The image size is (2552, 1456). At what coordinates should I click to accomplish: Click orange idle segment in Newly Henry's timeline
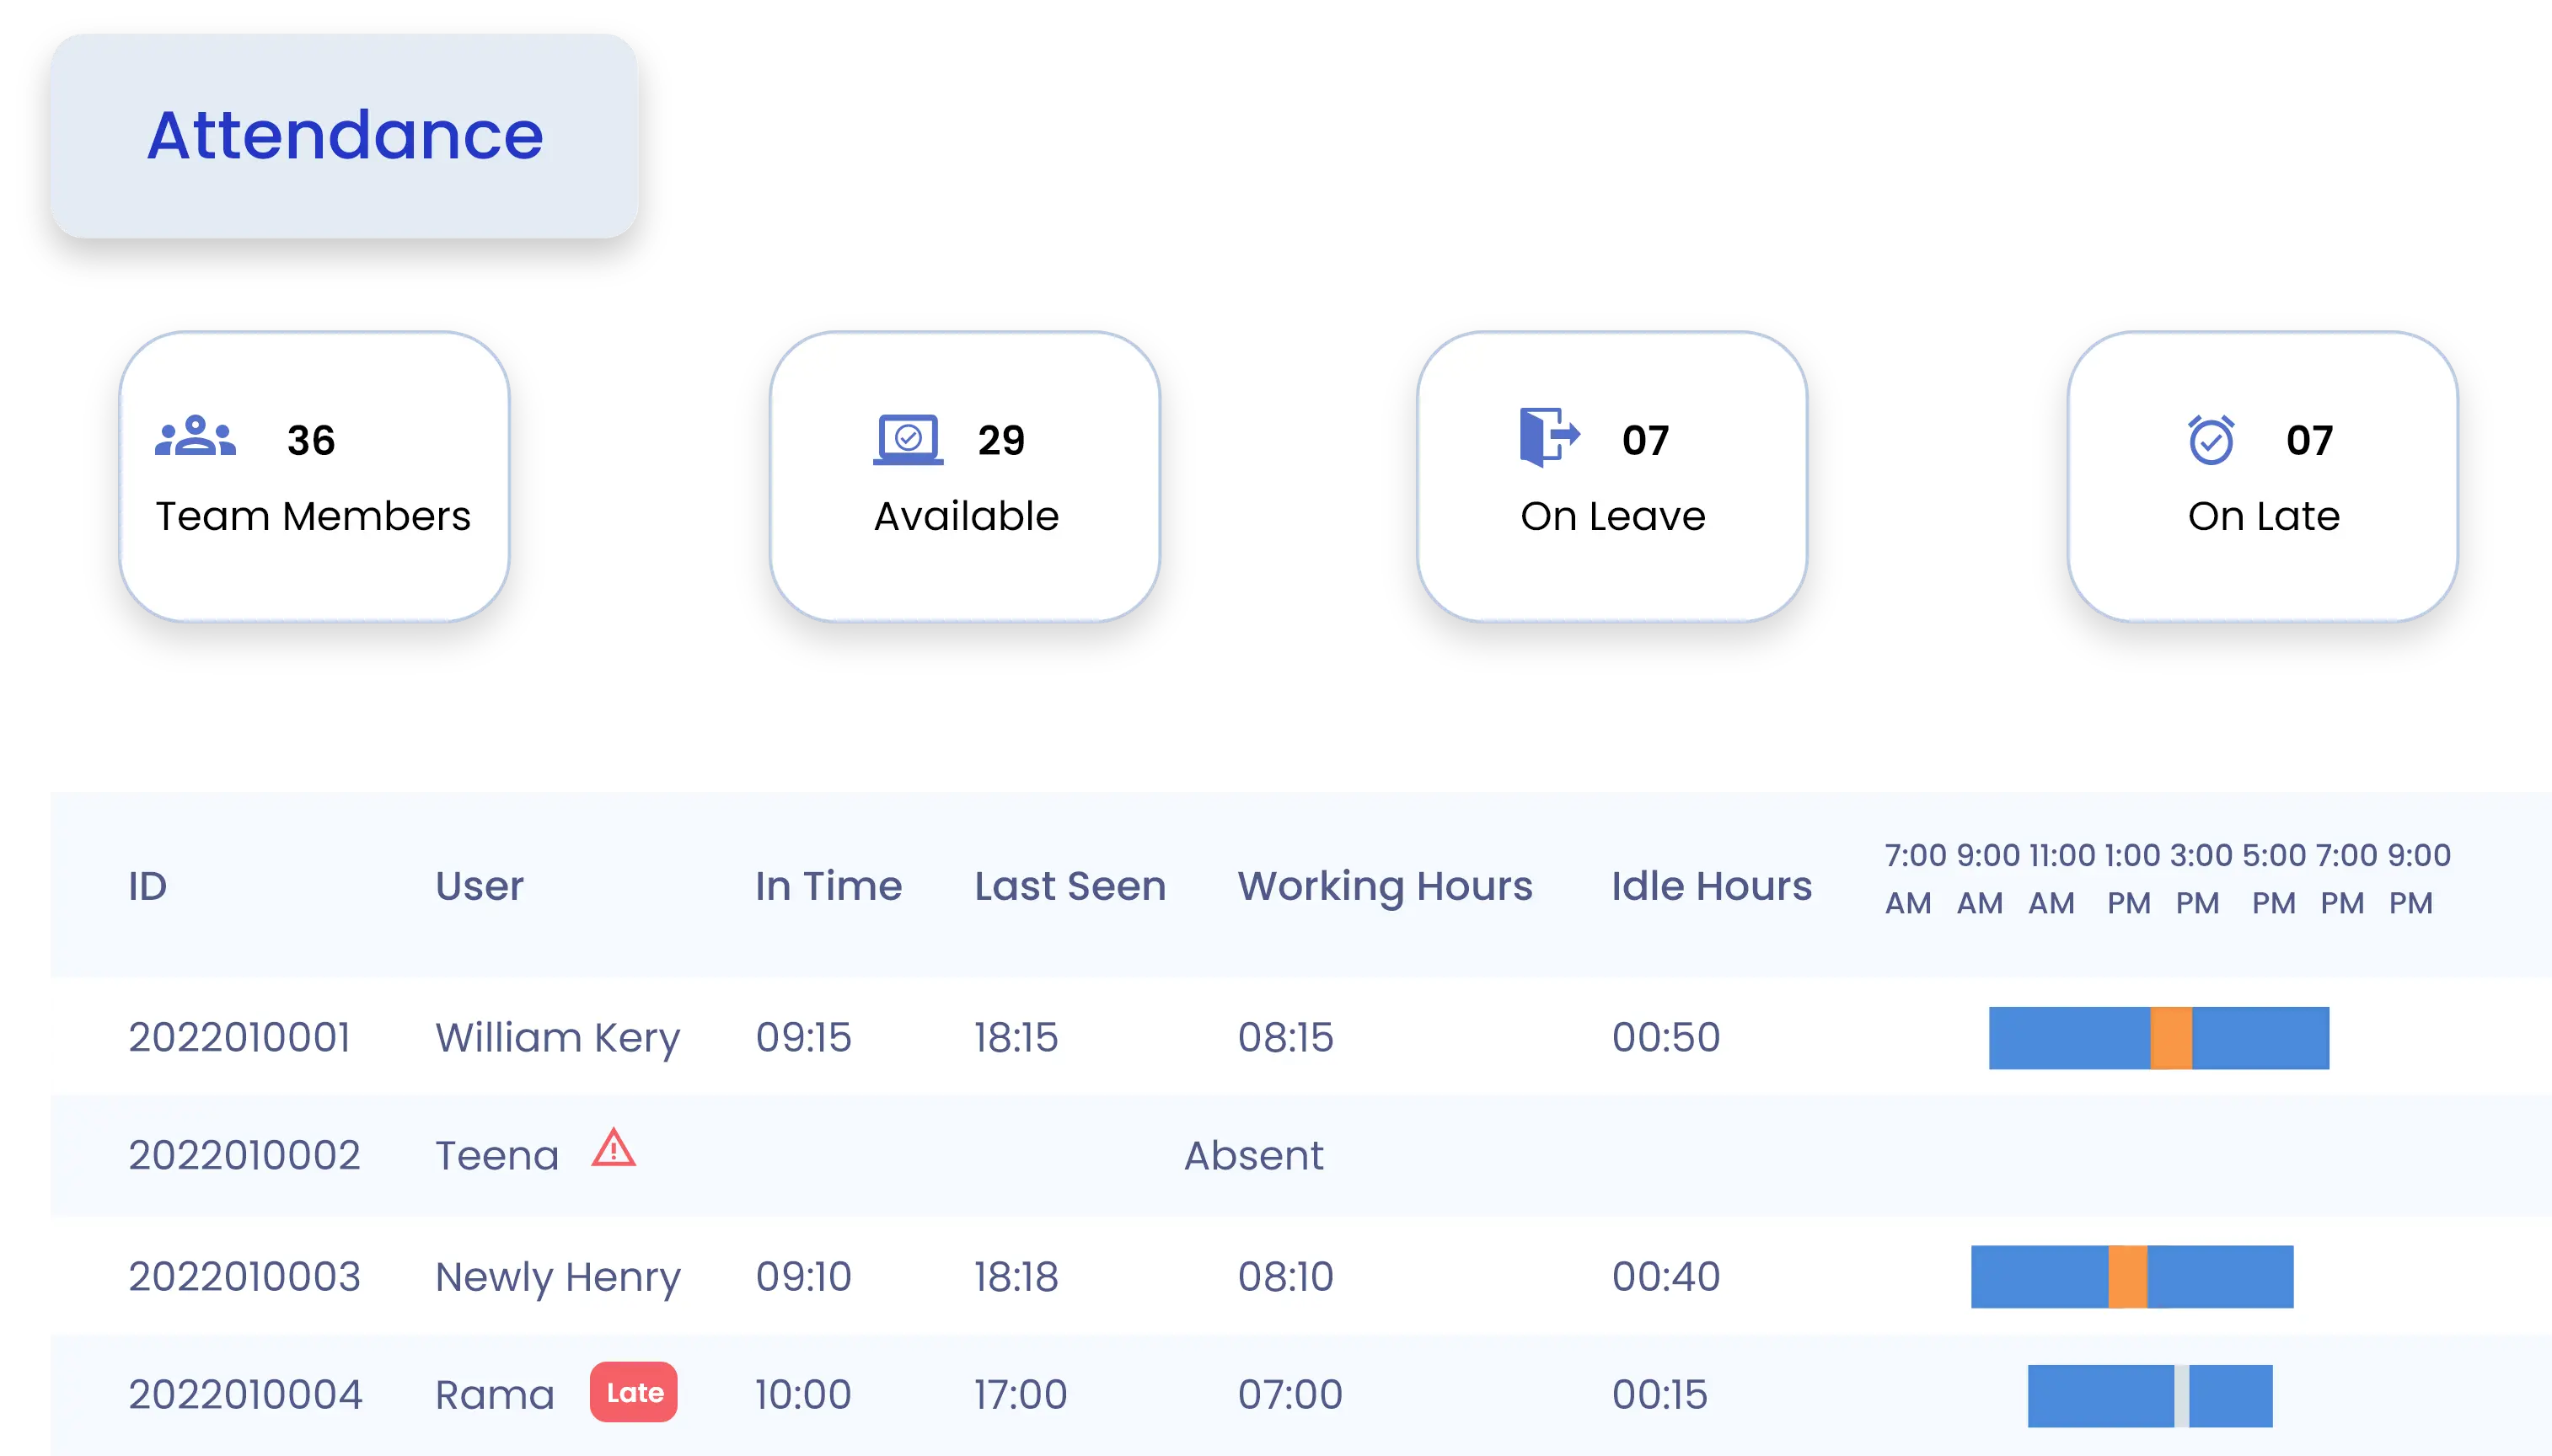2127,1277
